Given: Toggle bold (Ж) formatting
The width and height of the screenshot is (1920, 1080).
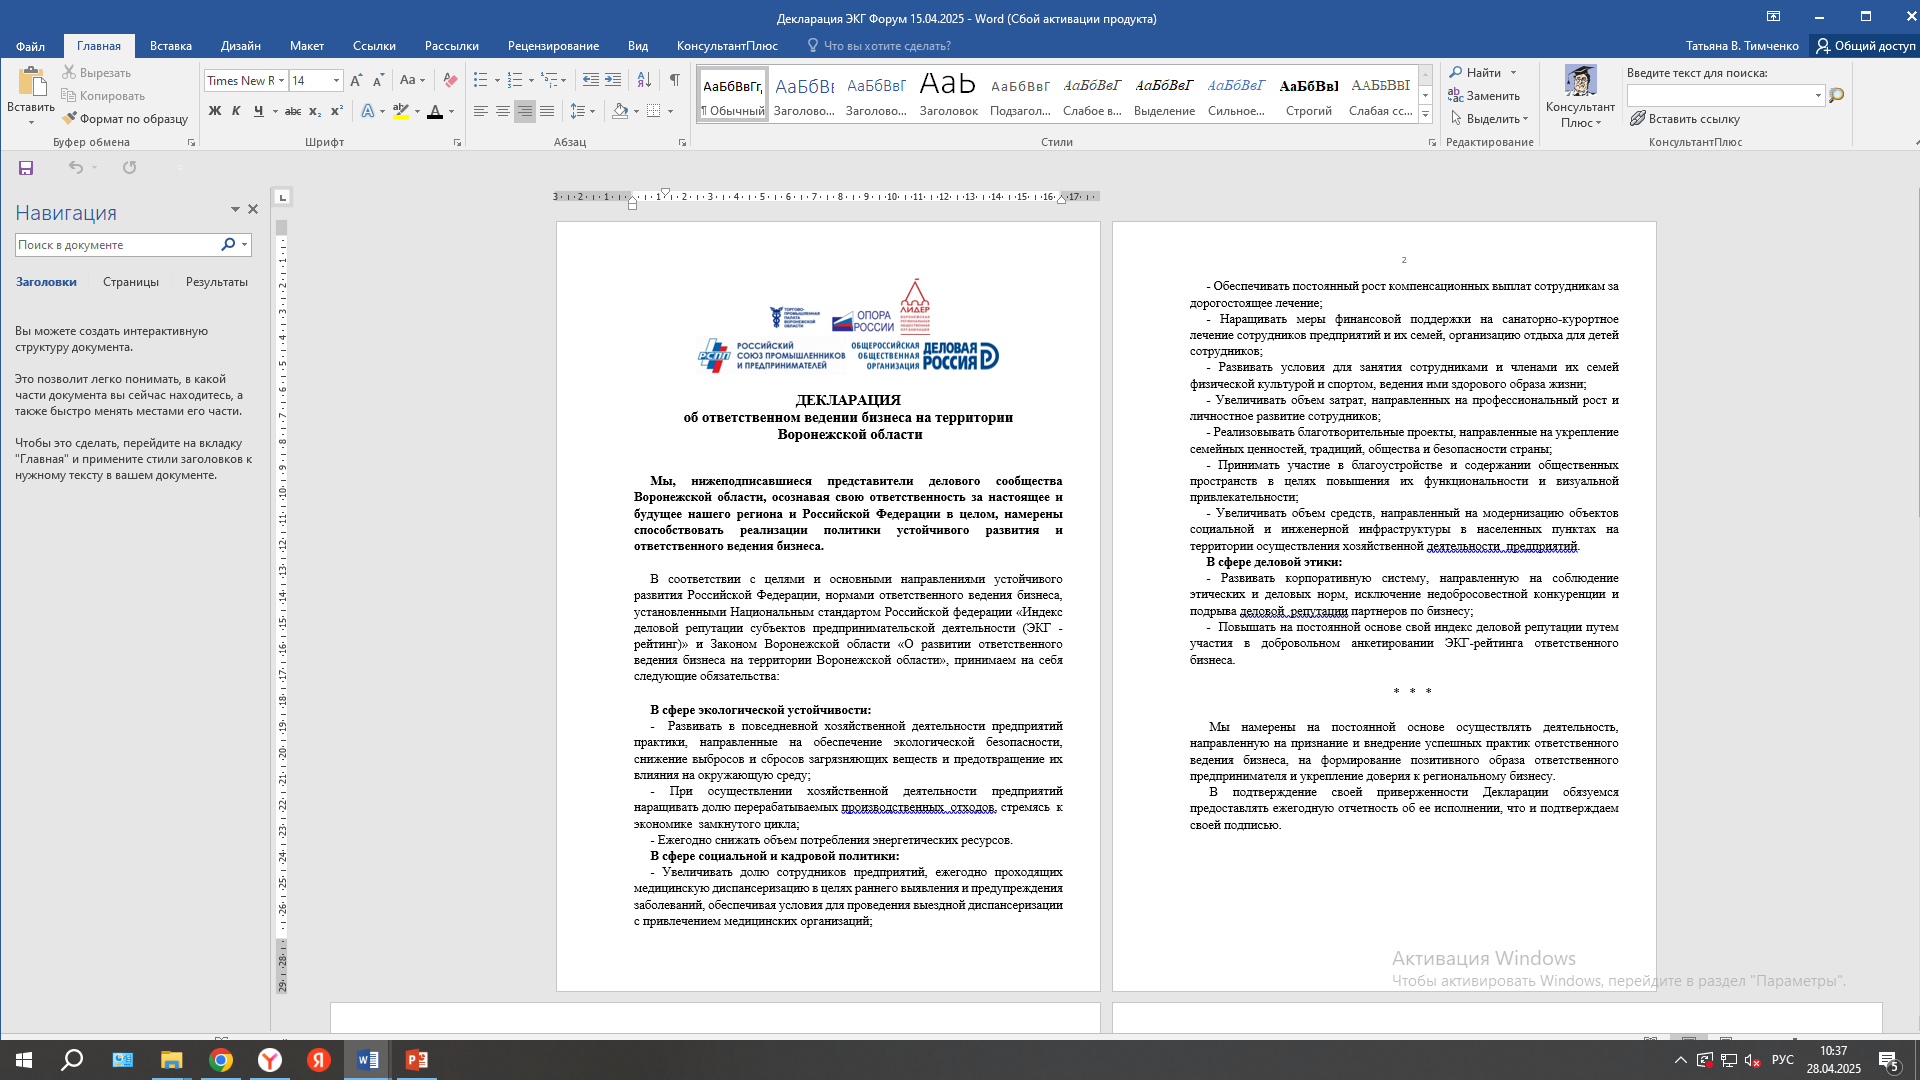Looking at the screenshot, I should [x=214, y=111].
